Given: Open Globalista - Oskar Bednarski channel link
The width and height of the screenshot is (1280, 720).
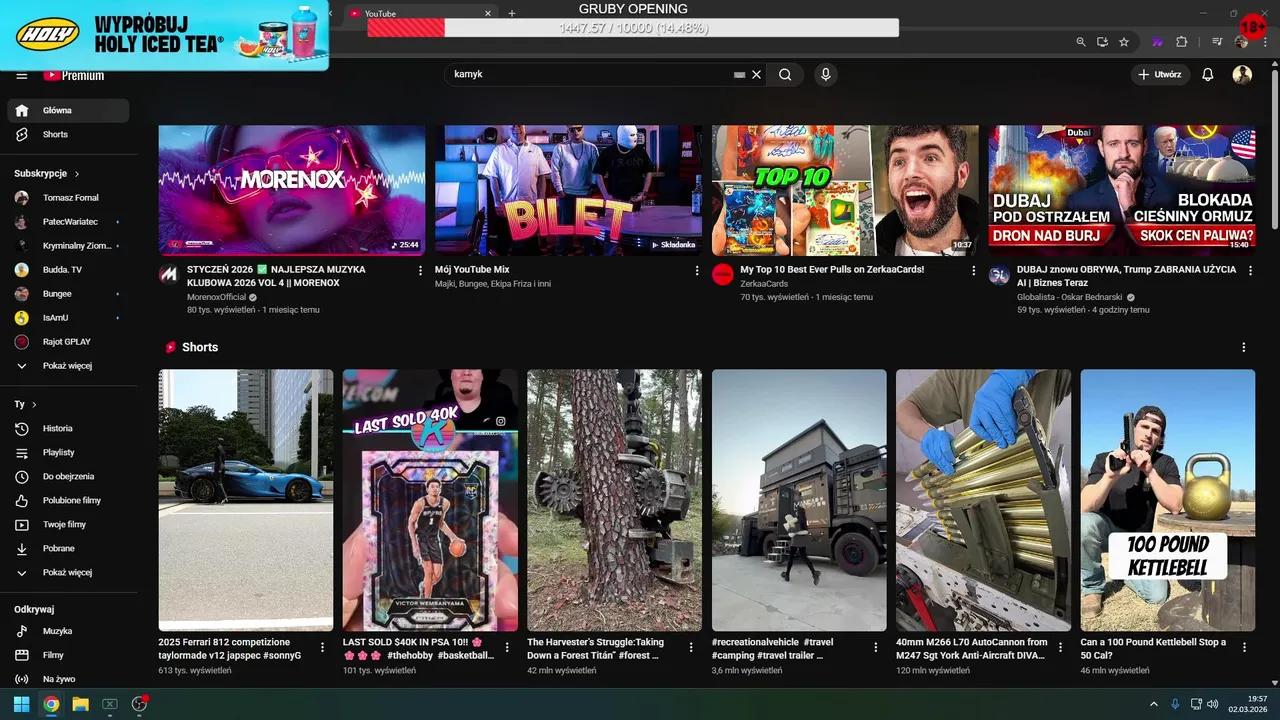Looking at the screenshot, I should pos(1070,297).
